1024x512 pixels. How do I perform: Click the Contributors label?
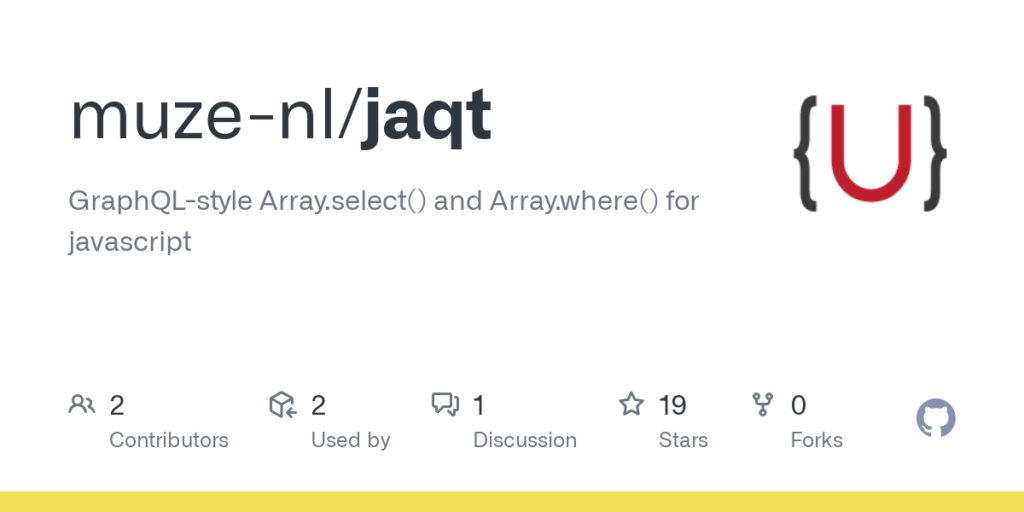coord(168,440)
